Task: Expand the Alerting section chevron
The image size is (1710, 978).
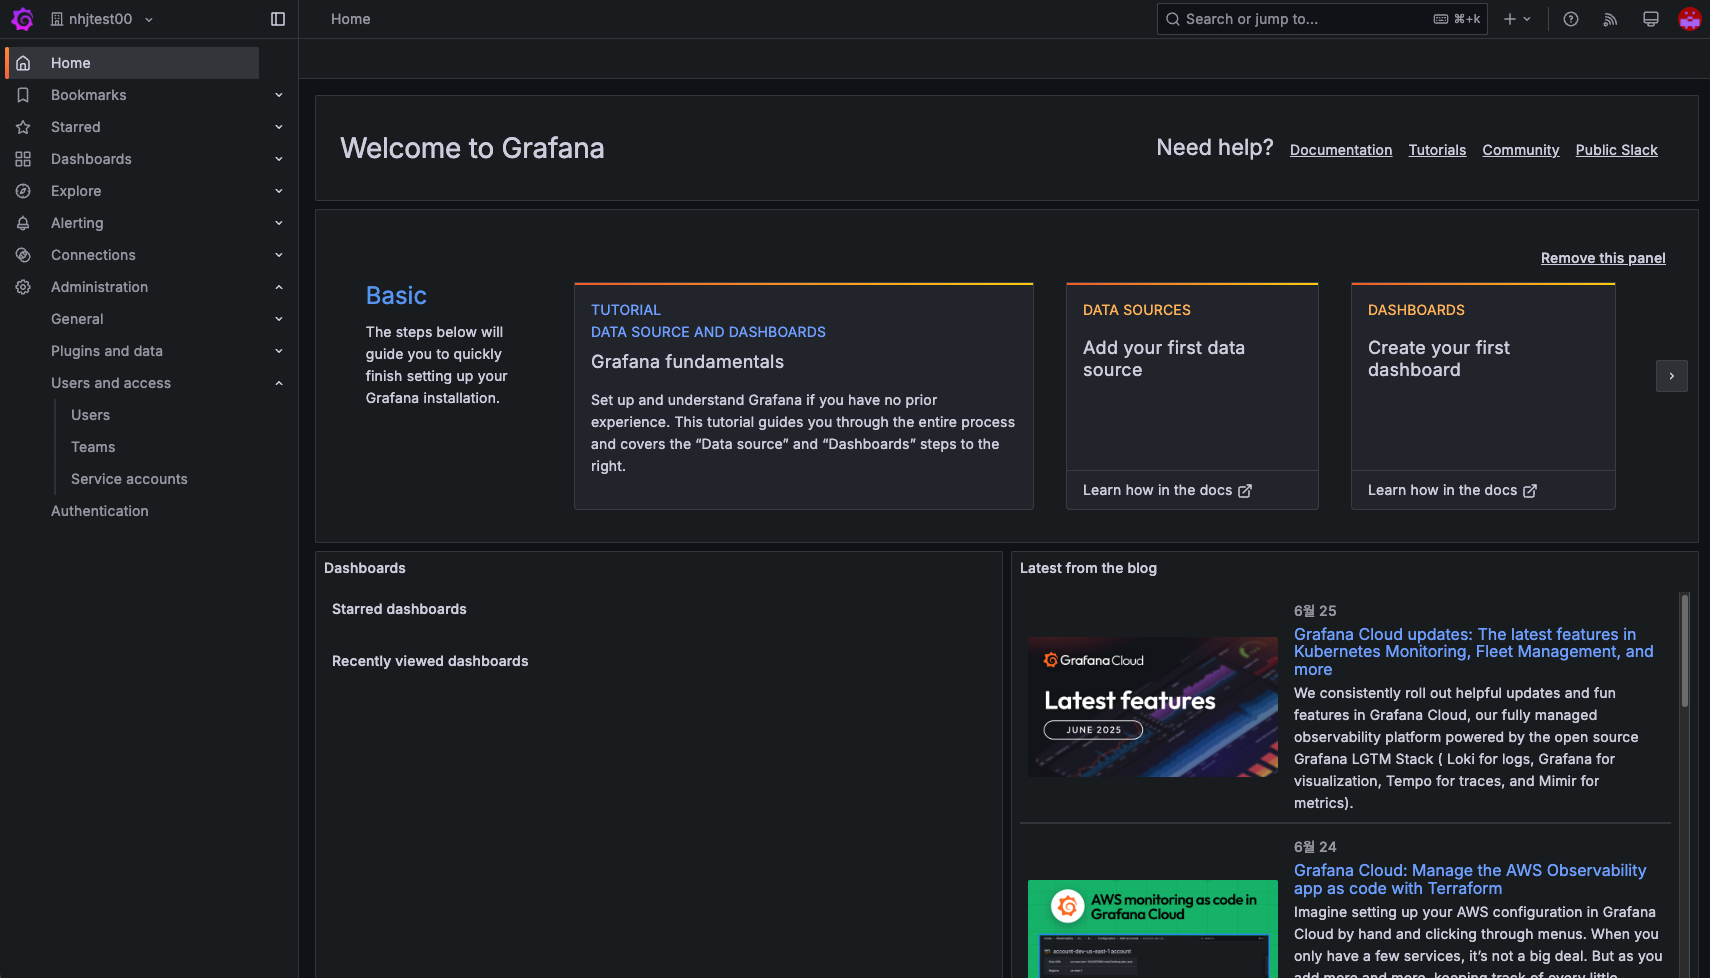Action: 279,223
